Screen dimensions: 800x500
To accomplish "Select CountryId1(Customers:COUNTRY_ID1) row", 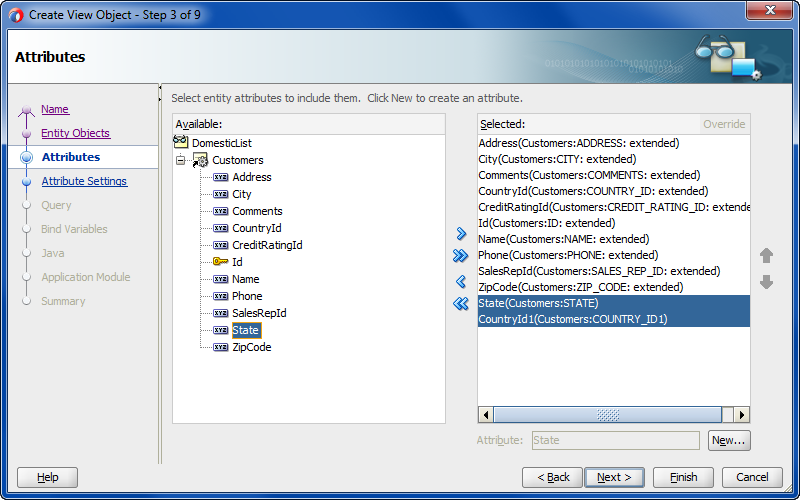I will tap(614, 319).
